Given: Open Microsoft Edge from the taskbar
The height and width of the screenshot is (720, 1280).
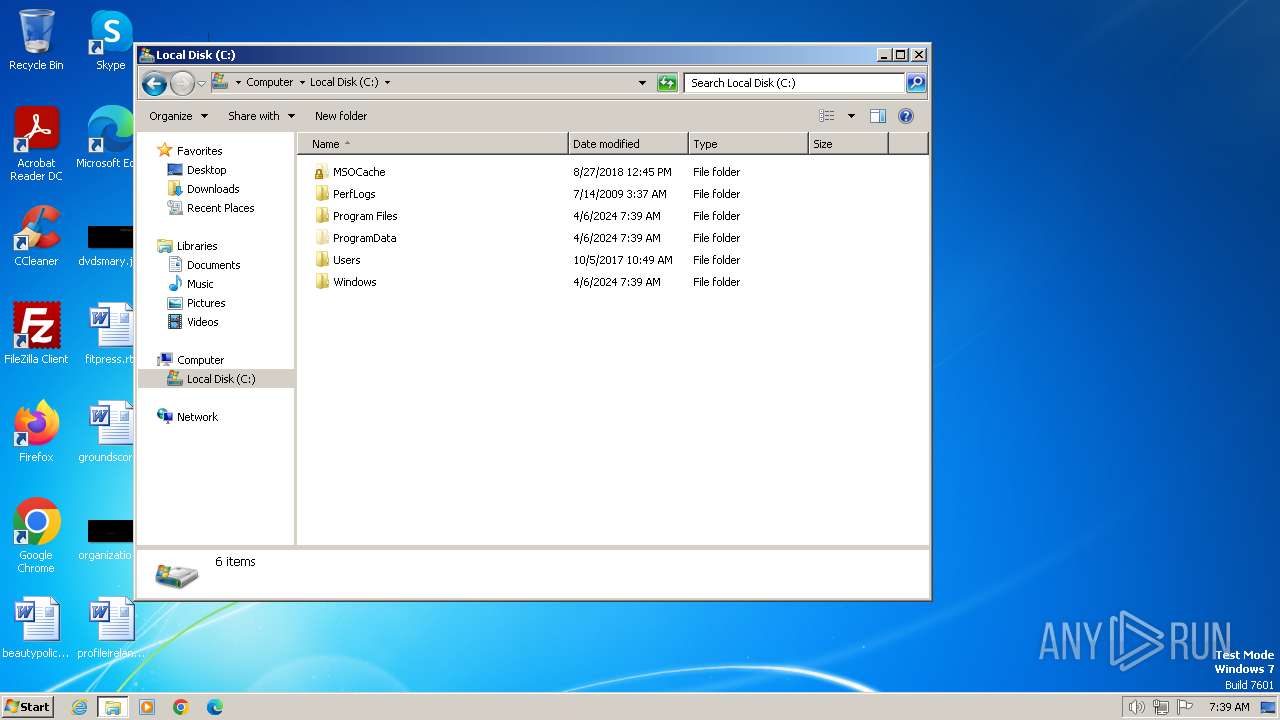Looking at the screenshot, I should tap(215, 707).
